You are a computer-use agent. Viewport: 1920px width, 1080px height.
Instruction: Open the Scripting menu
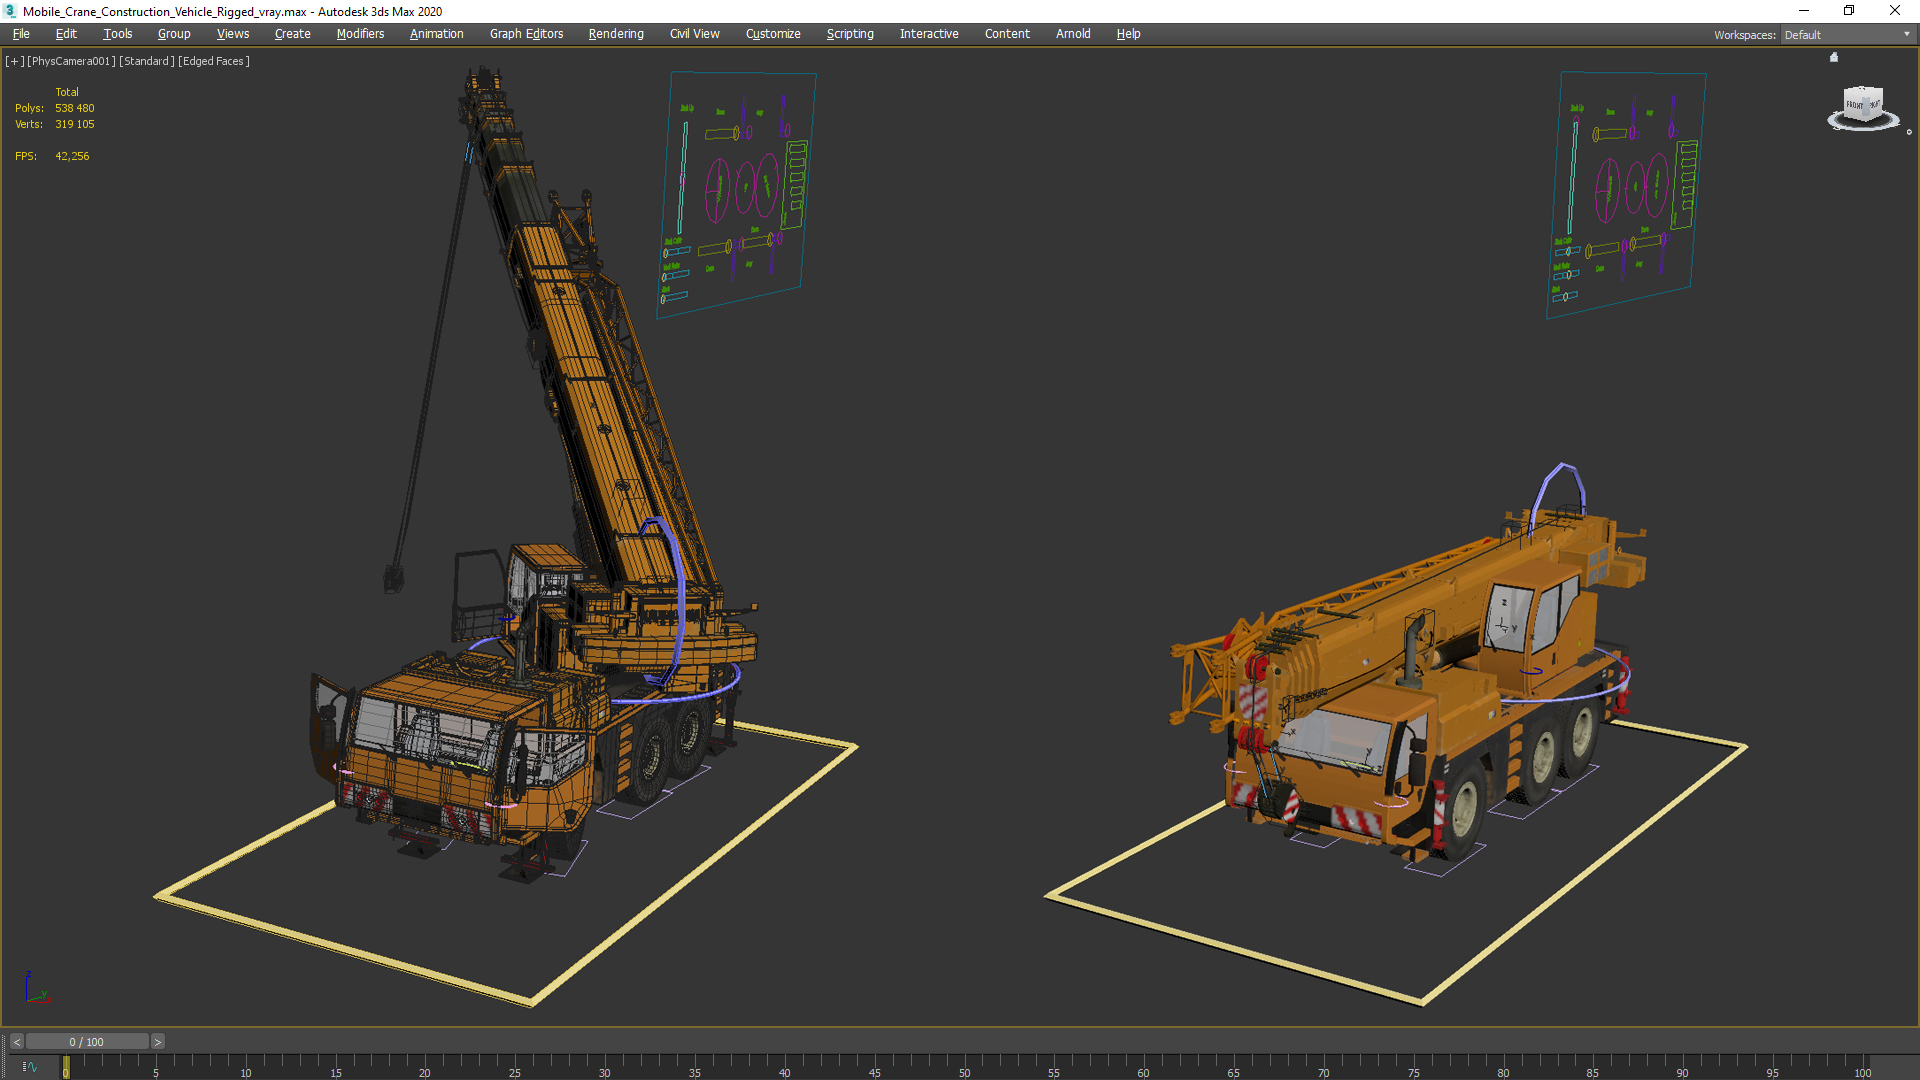(850, 34)
